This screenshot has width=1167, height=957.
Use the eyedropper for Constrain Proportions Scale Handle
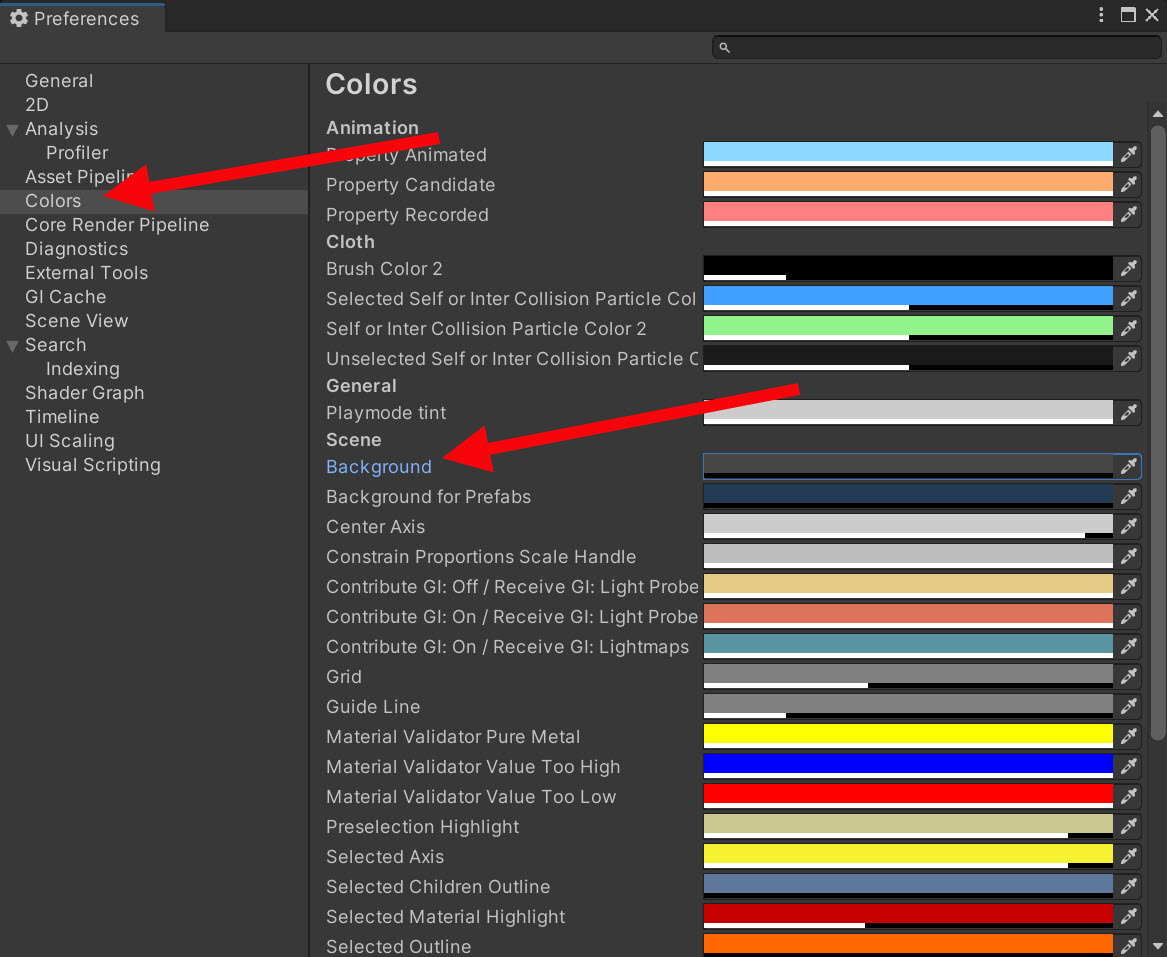tap(1128, 556)
